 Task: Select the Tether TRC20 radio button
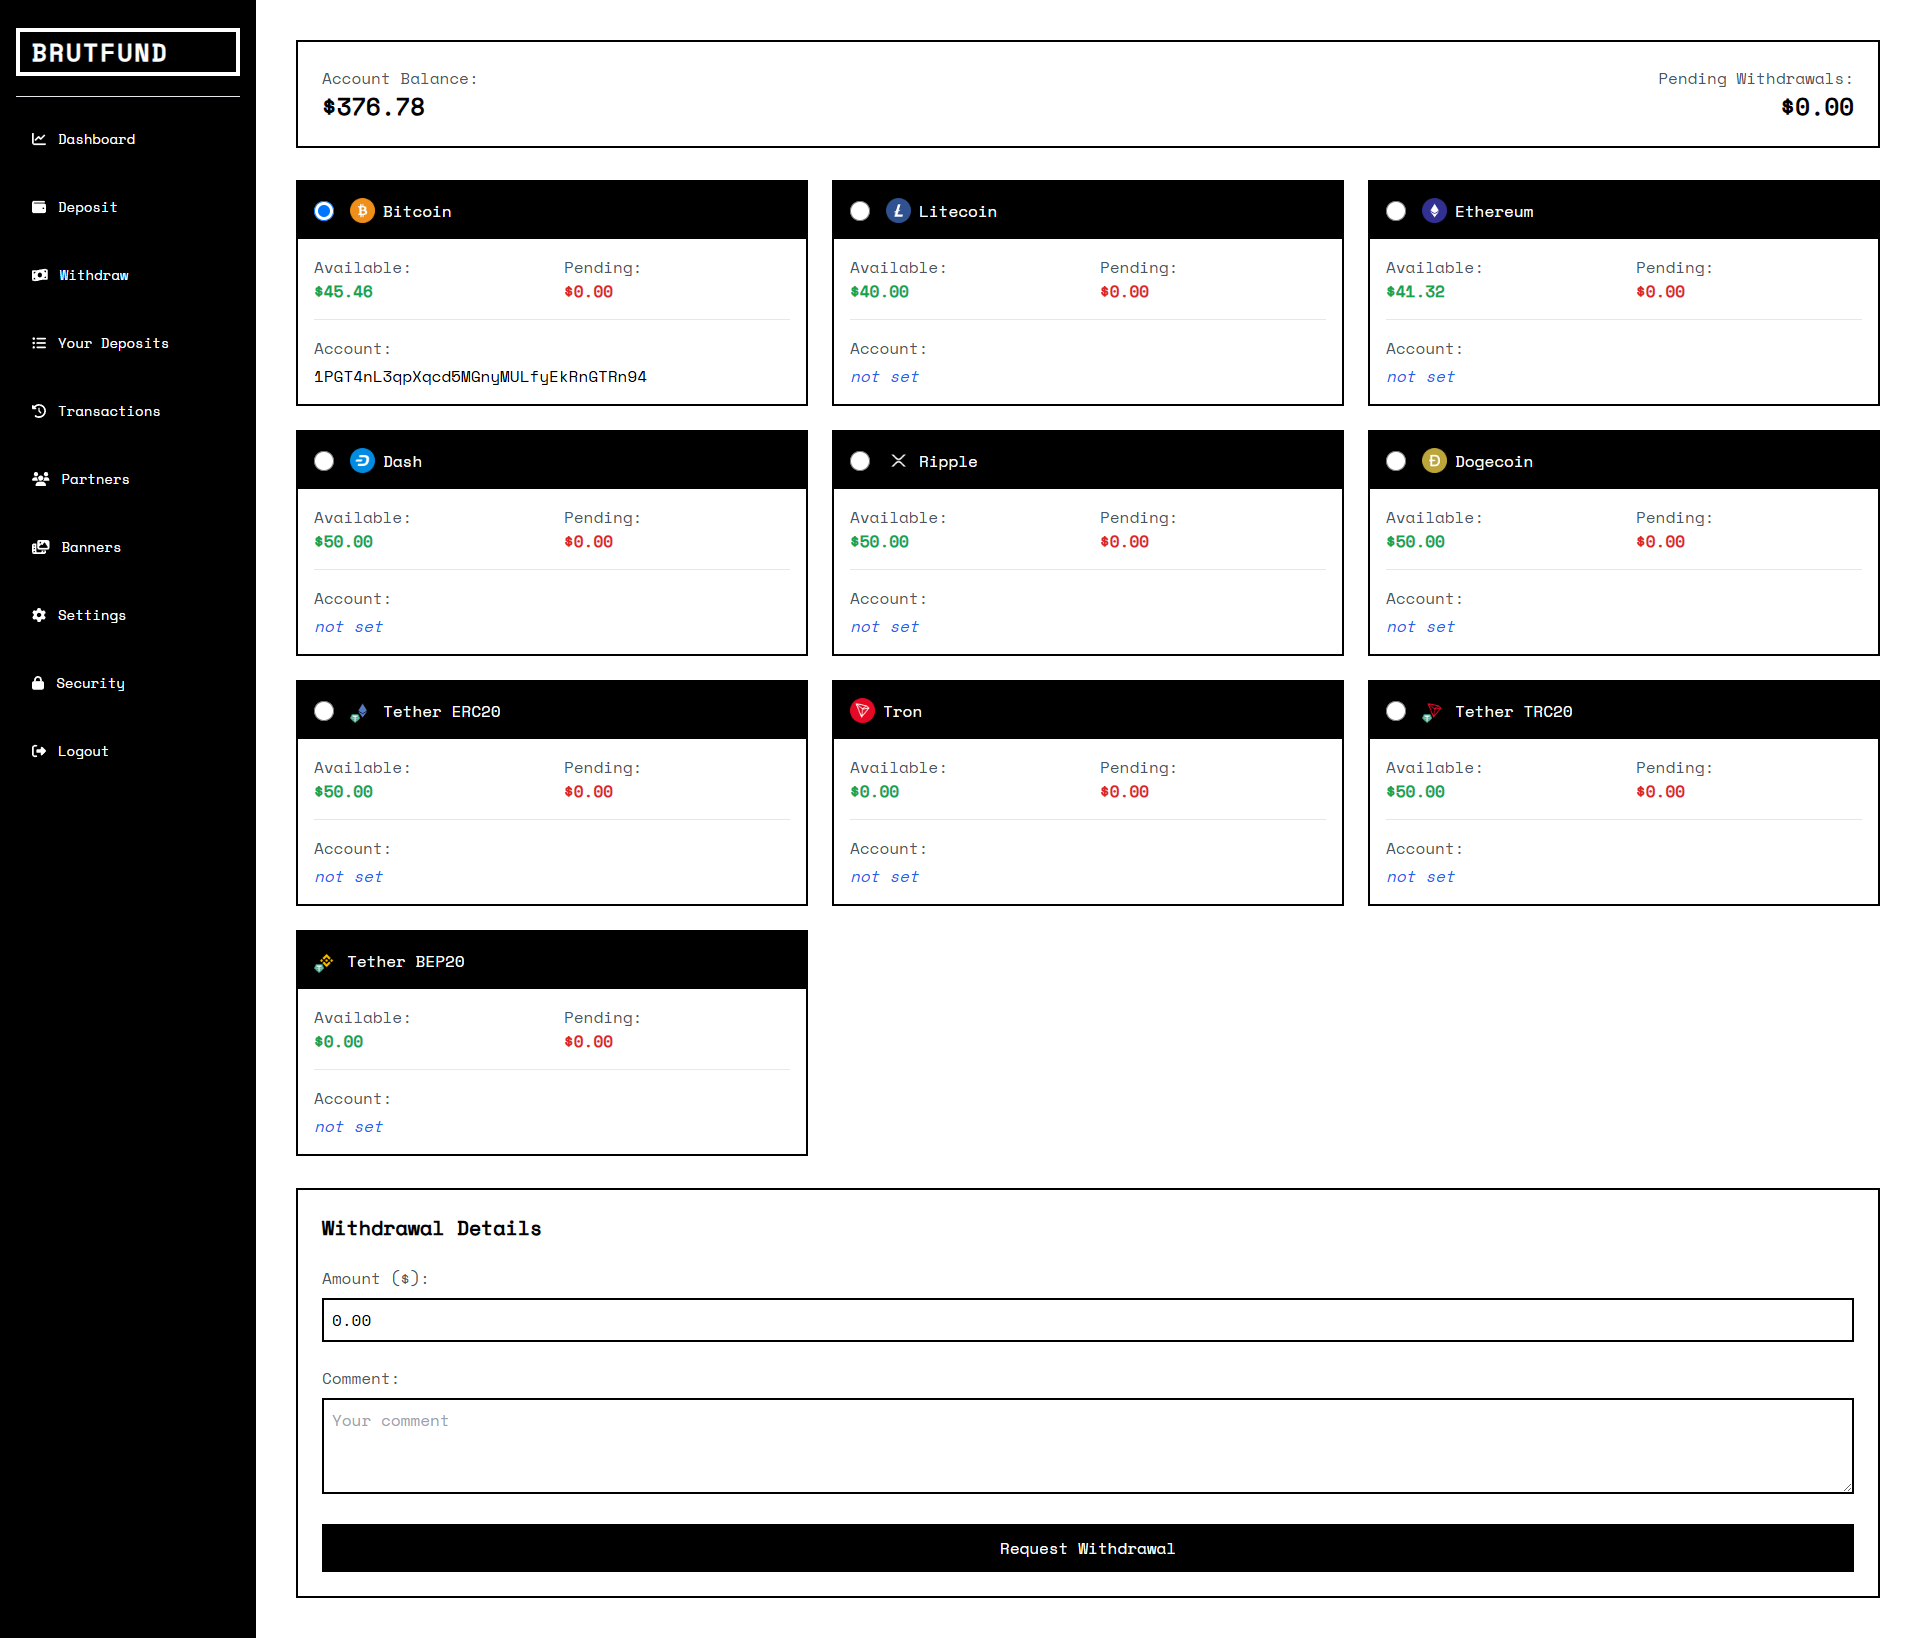(x=1396, y=711)
